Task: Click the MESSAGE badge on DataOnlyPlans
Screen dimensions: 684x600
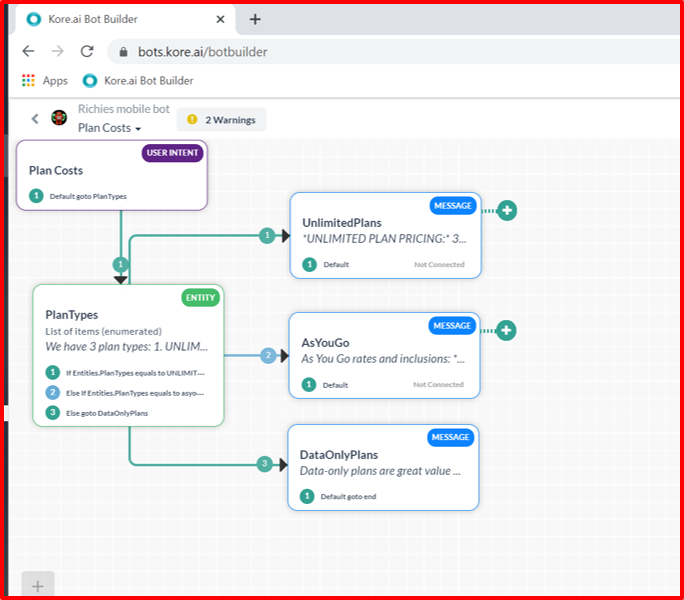Action: (451, 437)
